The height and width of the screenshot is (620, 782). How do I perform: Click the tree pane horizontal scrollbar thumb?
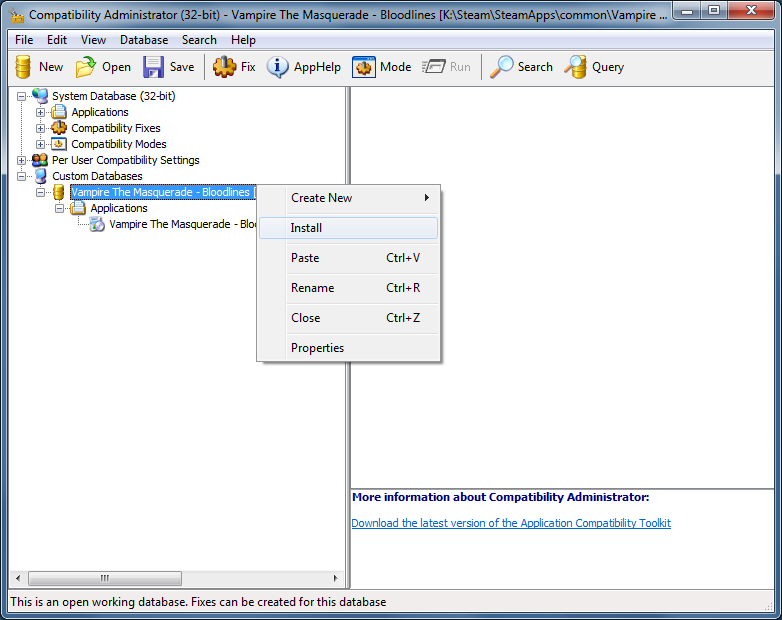(x=105, y=578)
